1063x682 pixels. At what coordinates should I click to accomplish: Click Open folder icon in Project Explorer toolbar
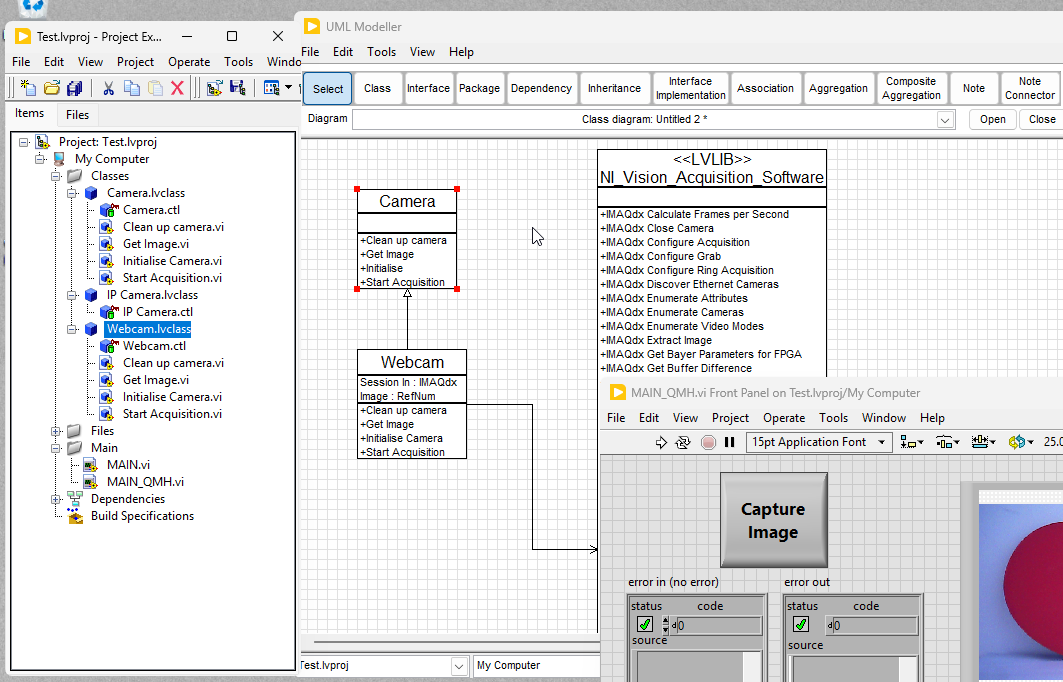tap(52, 88)
